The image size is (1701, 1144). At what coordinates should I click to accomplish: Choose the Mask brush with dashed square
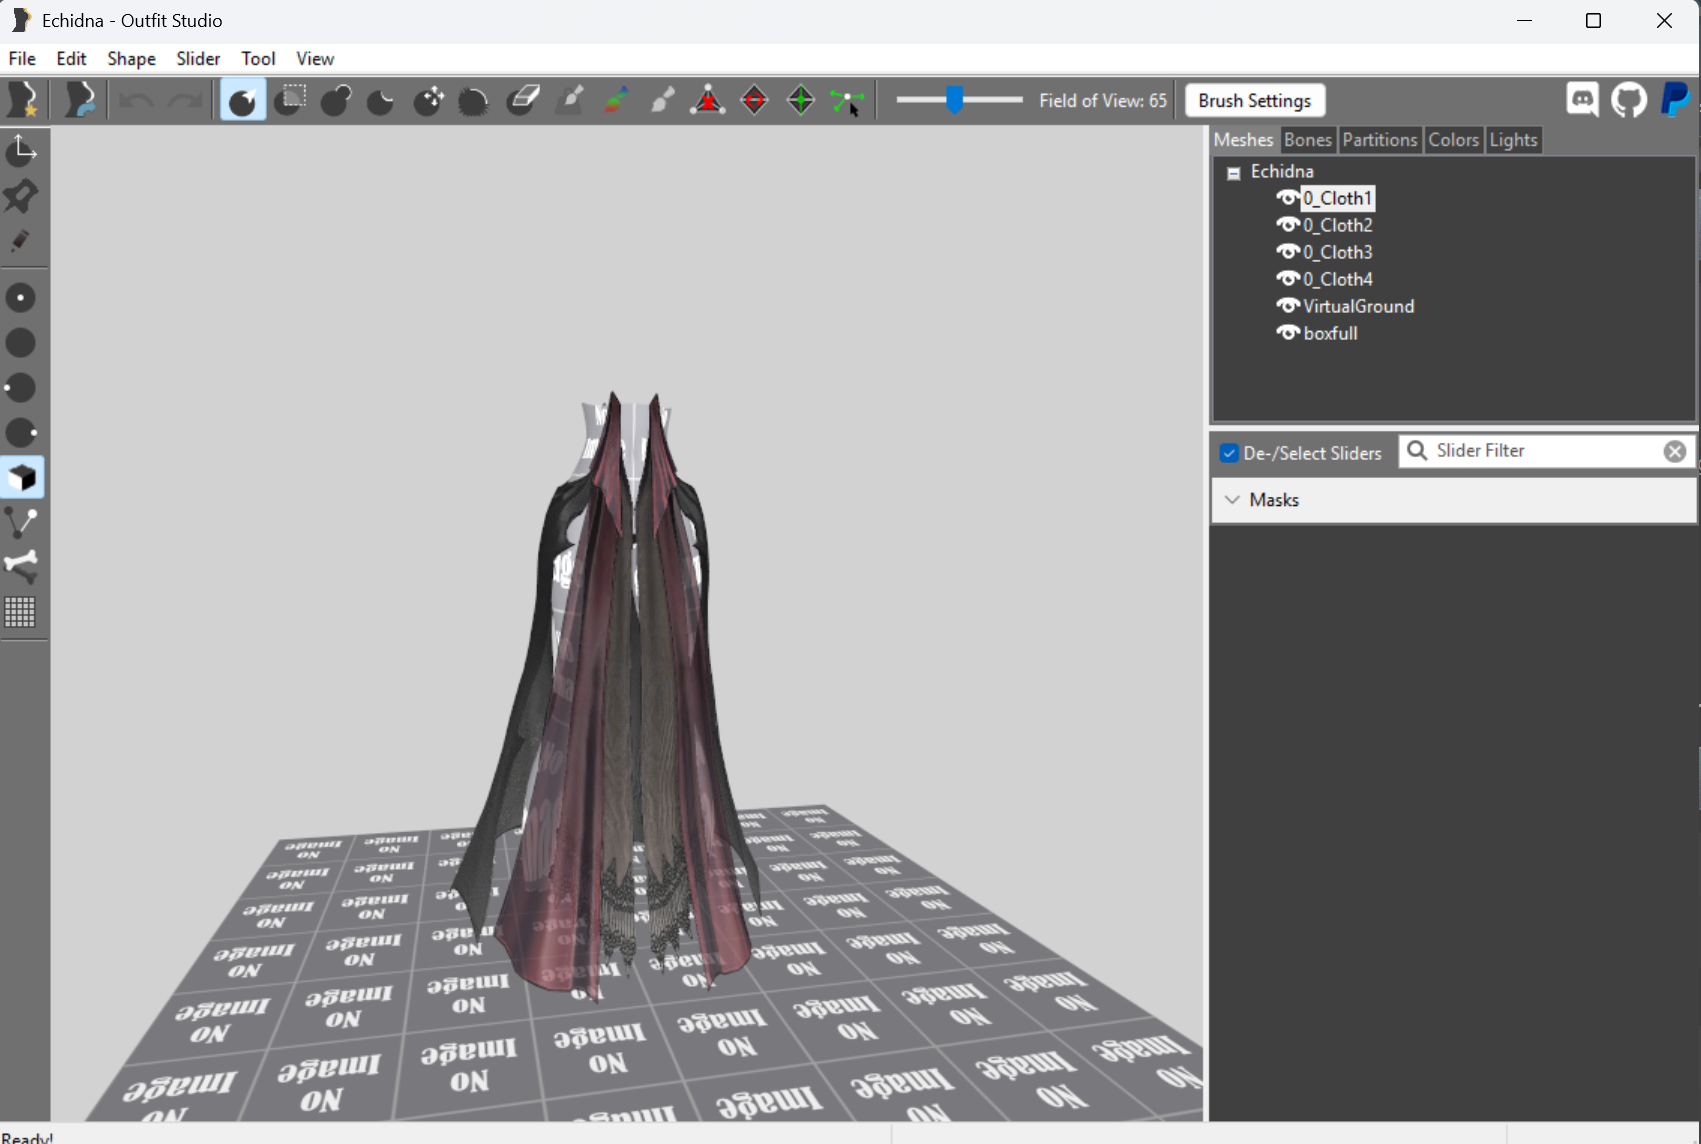[290, 100]
